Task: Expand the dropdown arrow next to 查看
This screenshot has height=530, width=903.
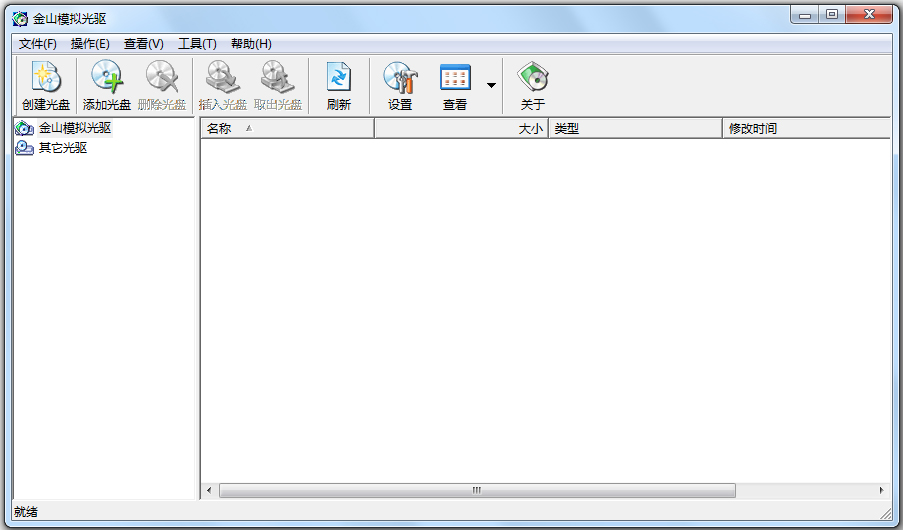Action: click(491, 85)
